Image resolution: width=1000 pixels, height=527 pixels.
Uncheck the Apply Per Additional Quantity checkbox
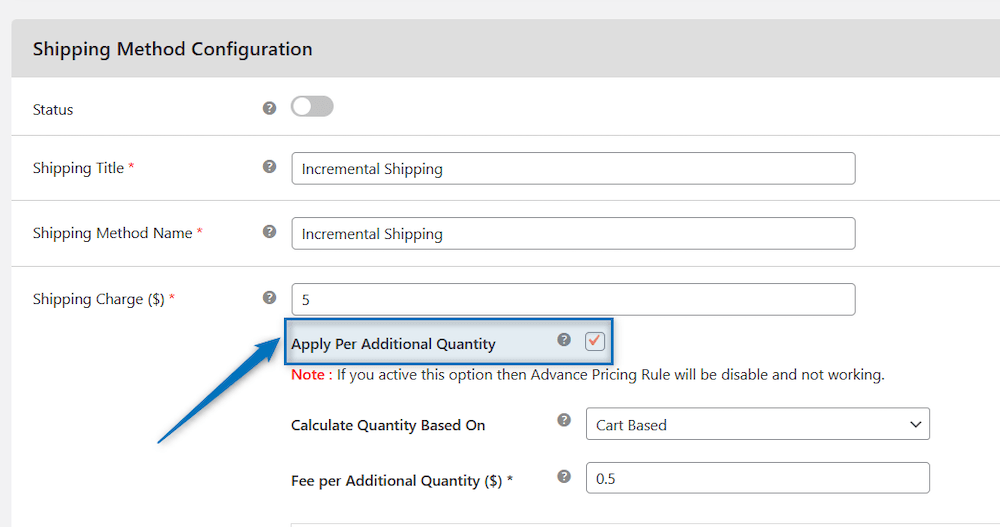click(595, 342)
